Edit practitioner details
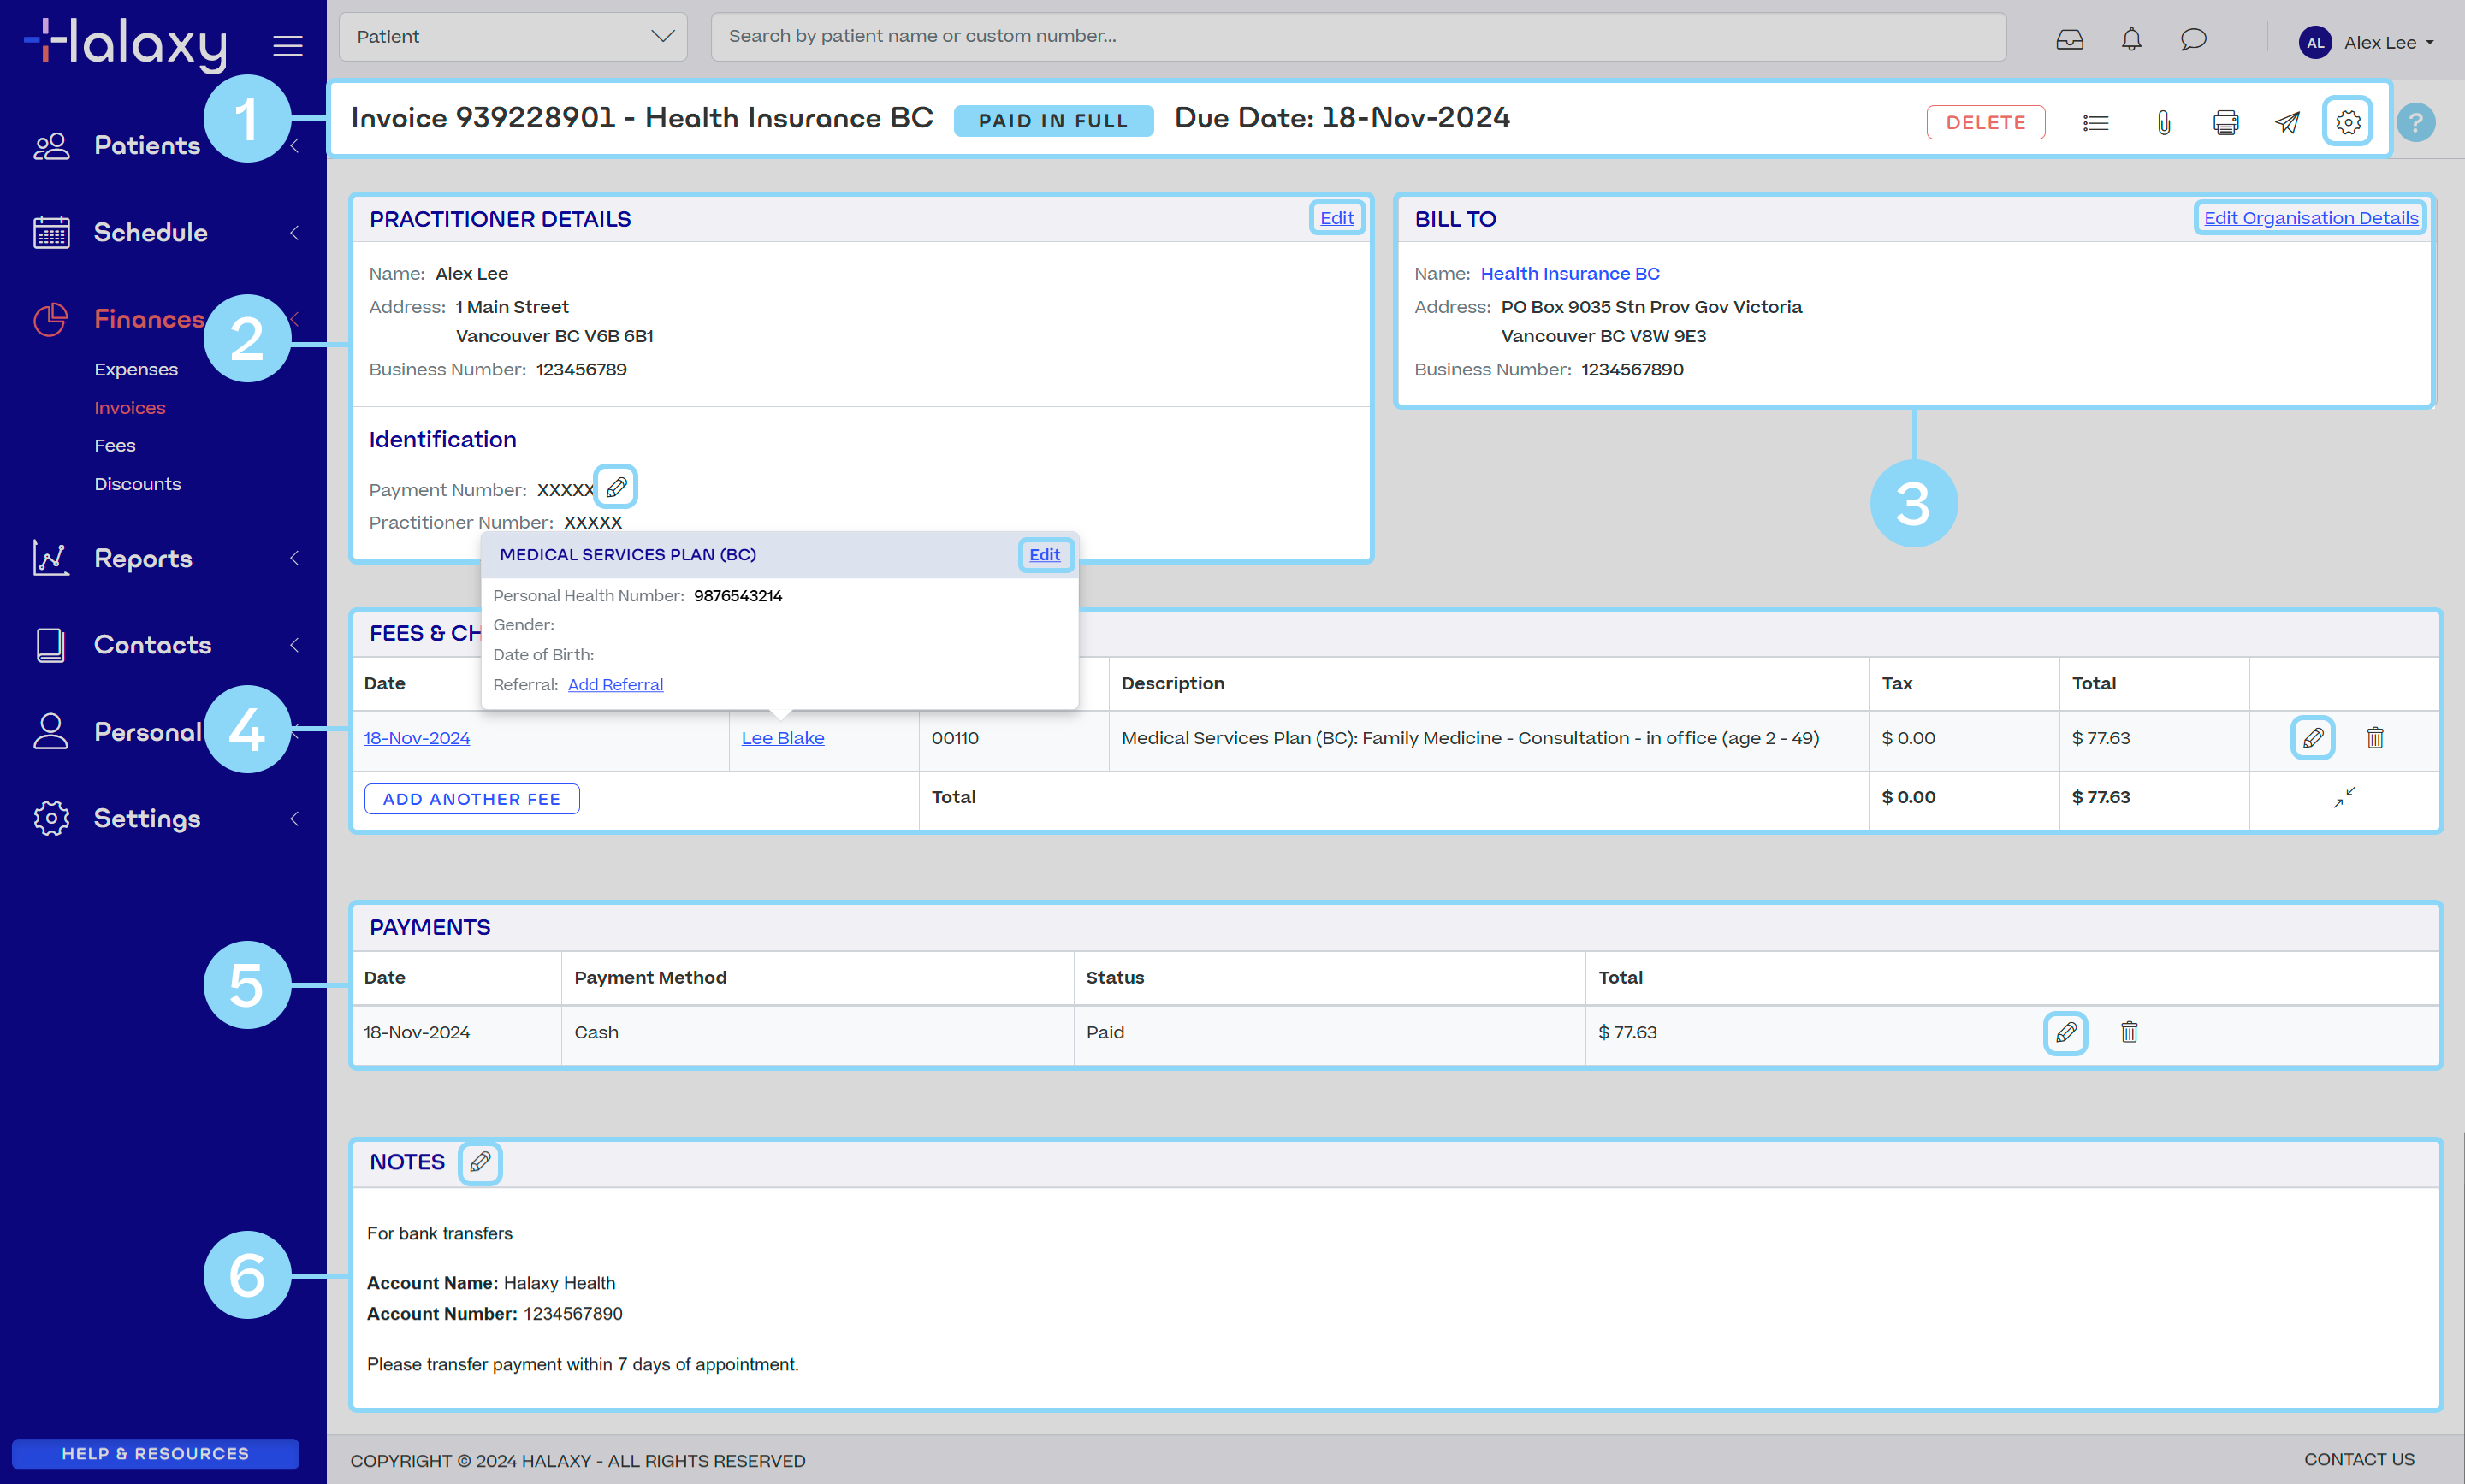The height and width of the screenshot is (1484, 2465). [1337, 218]
